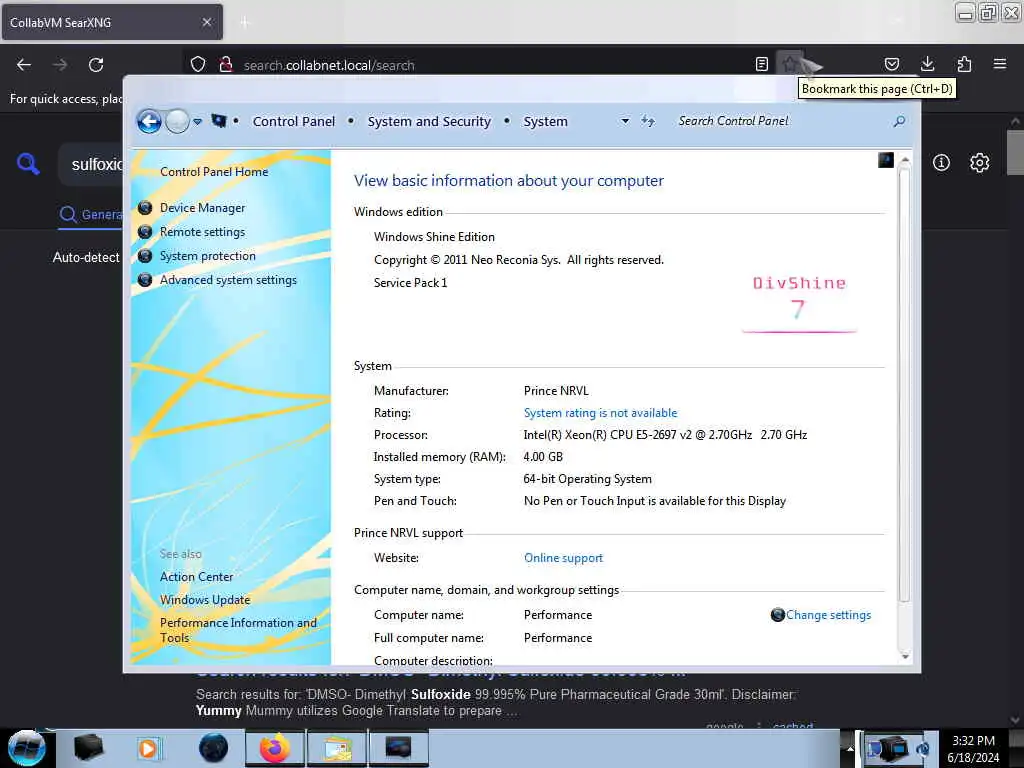Viewport: 1024px width, 768px height.
Task: Click shield icon beside Device Manager
Action: coord(145,208)
